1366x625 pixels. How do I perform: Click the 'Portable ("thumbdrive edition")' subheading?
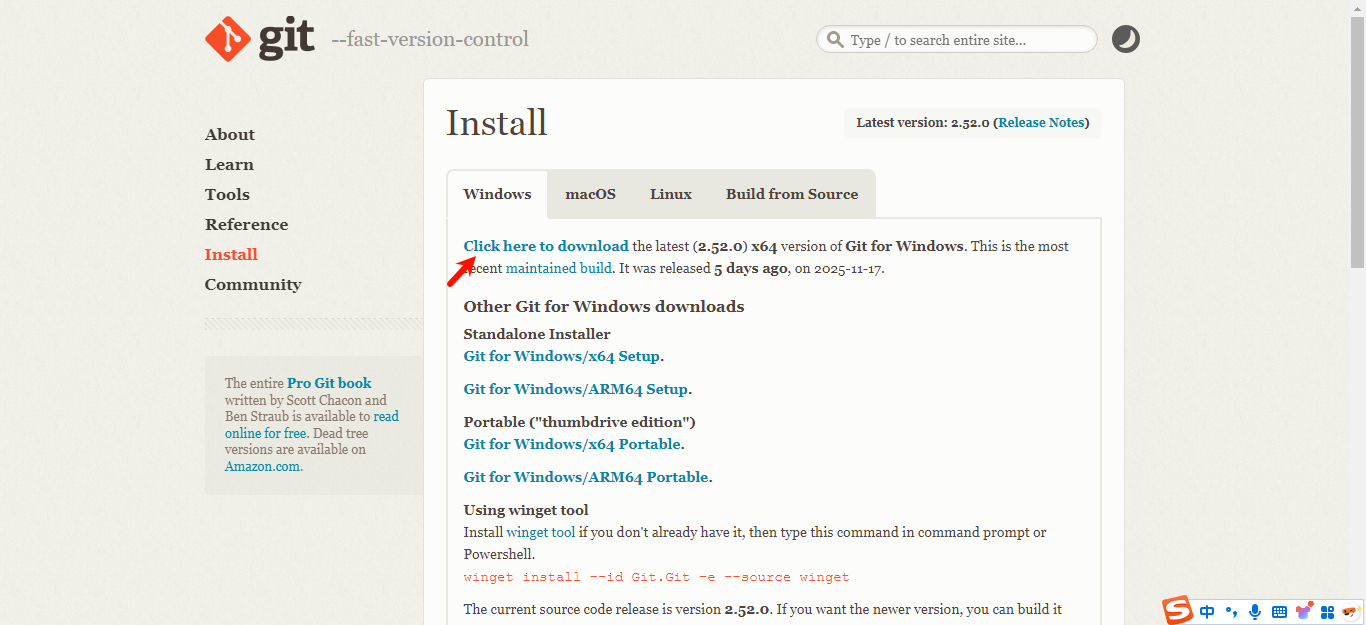click(x=580, y=422)
